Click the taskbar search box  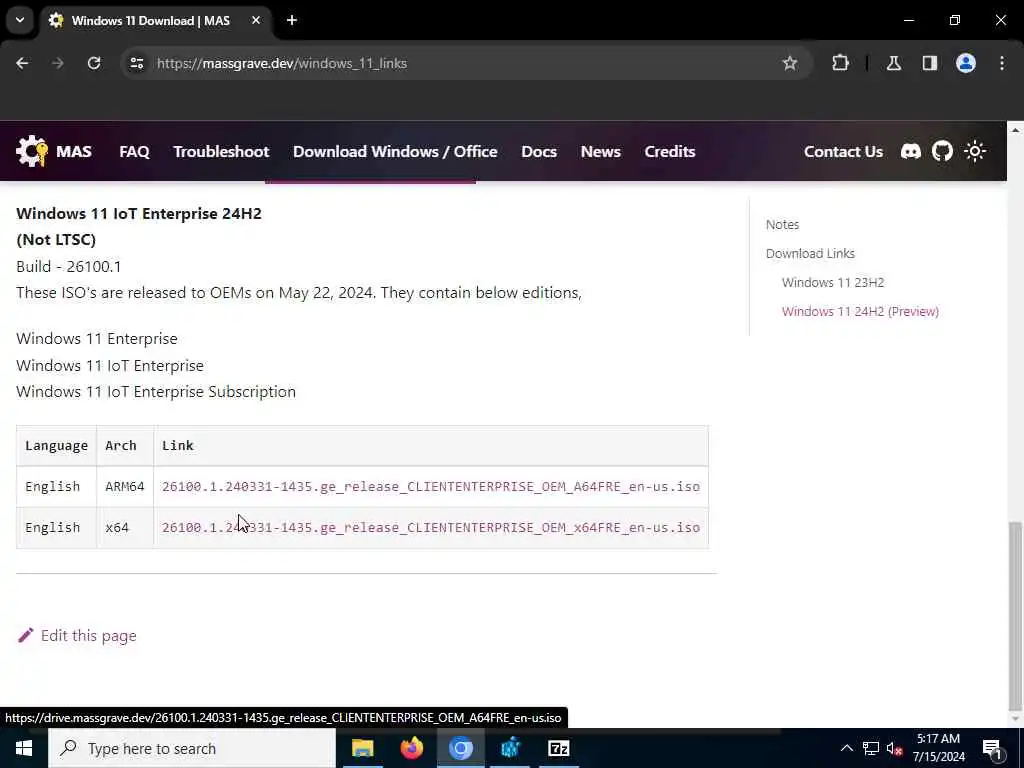[x=192, y=748]
